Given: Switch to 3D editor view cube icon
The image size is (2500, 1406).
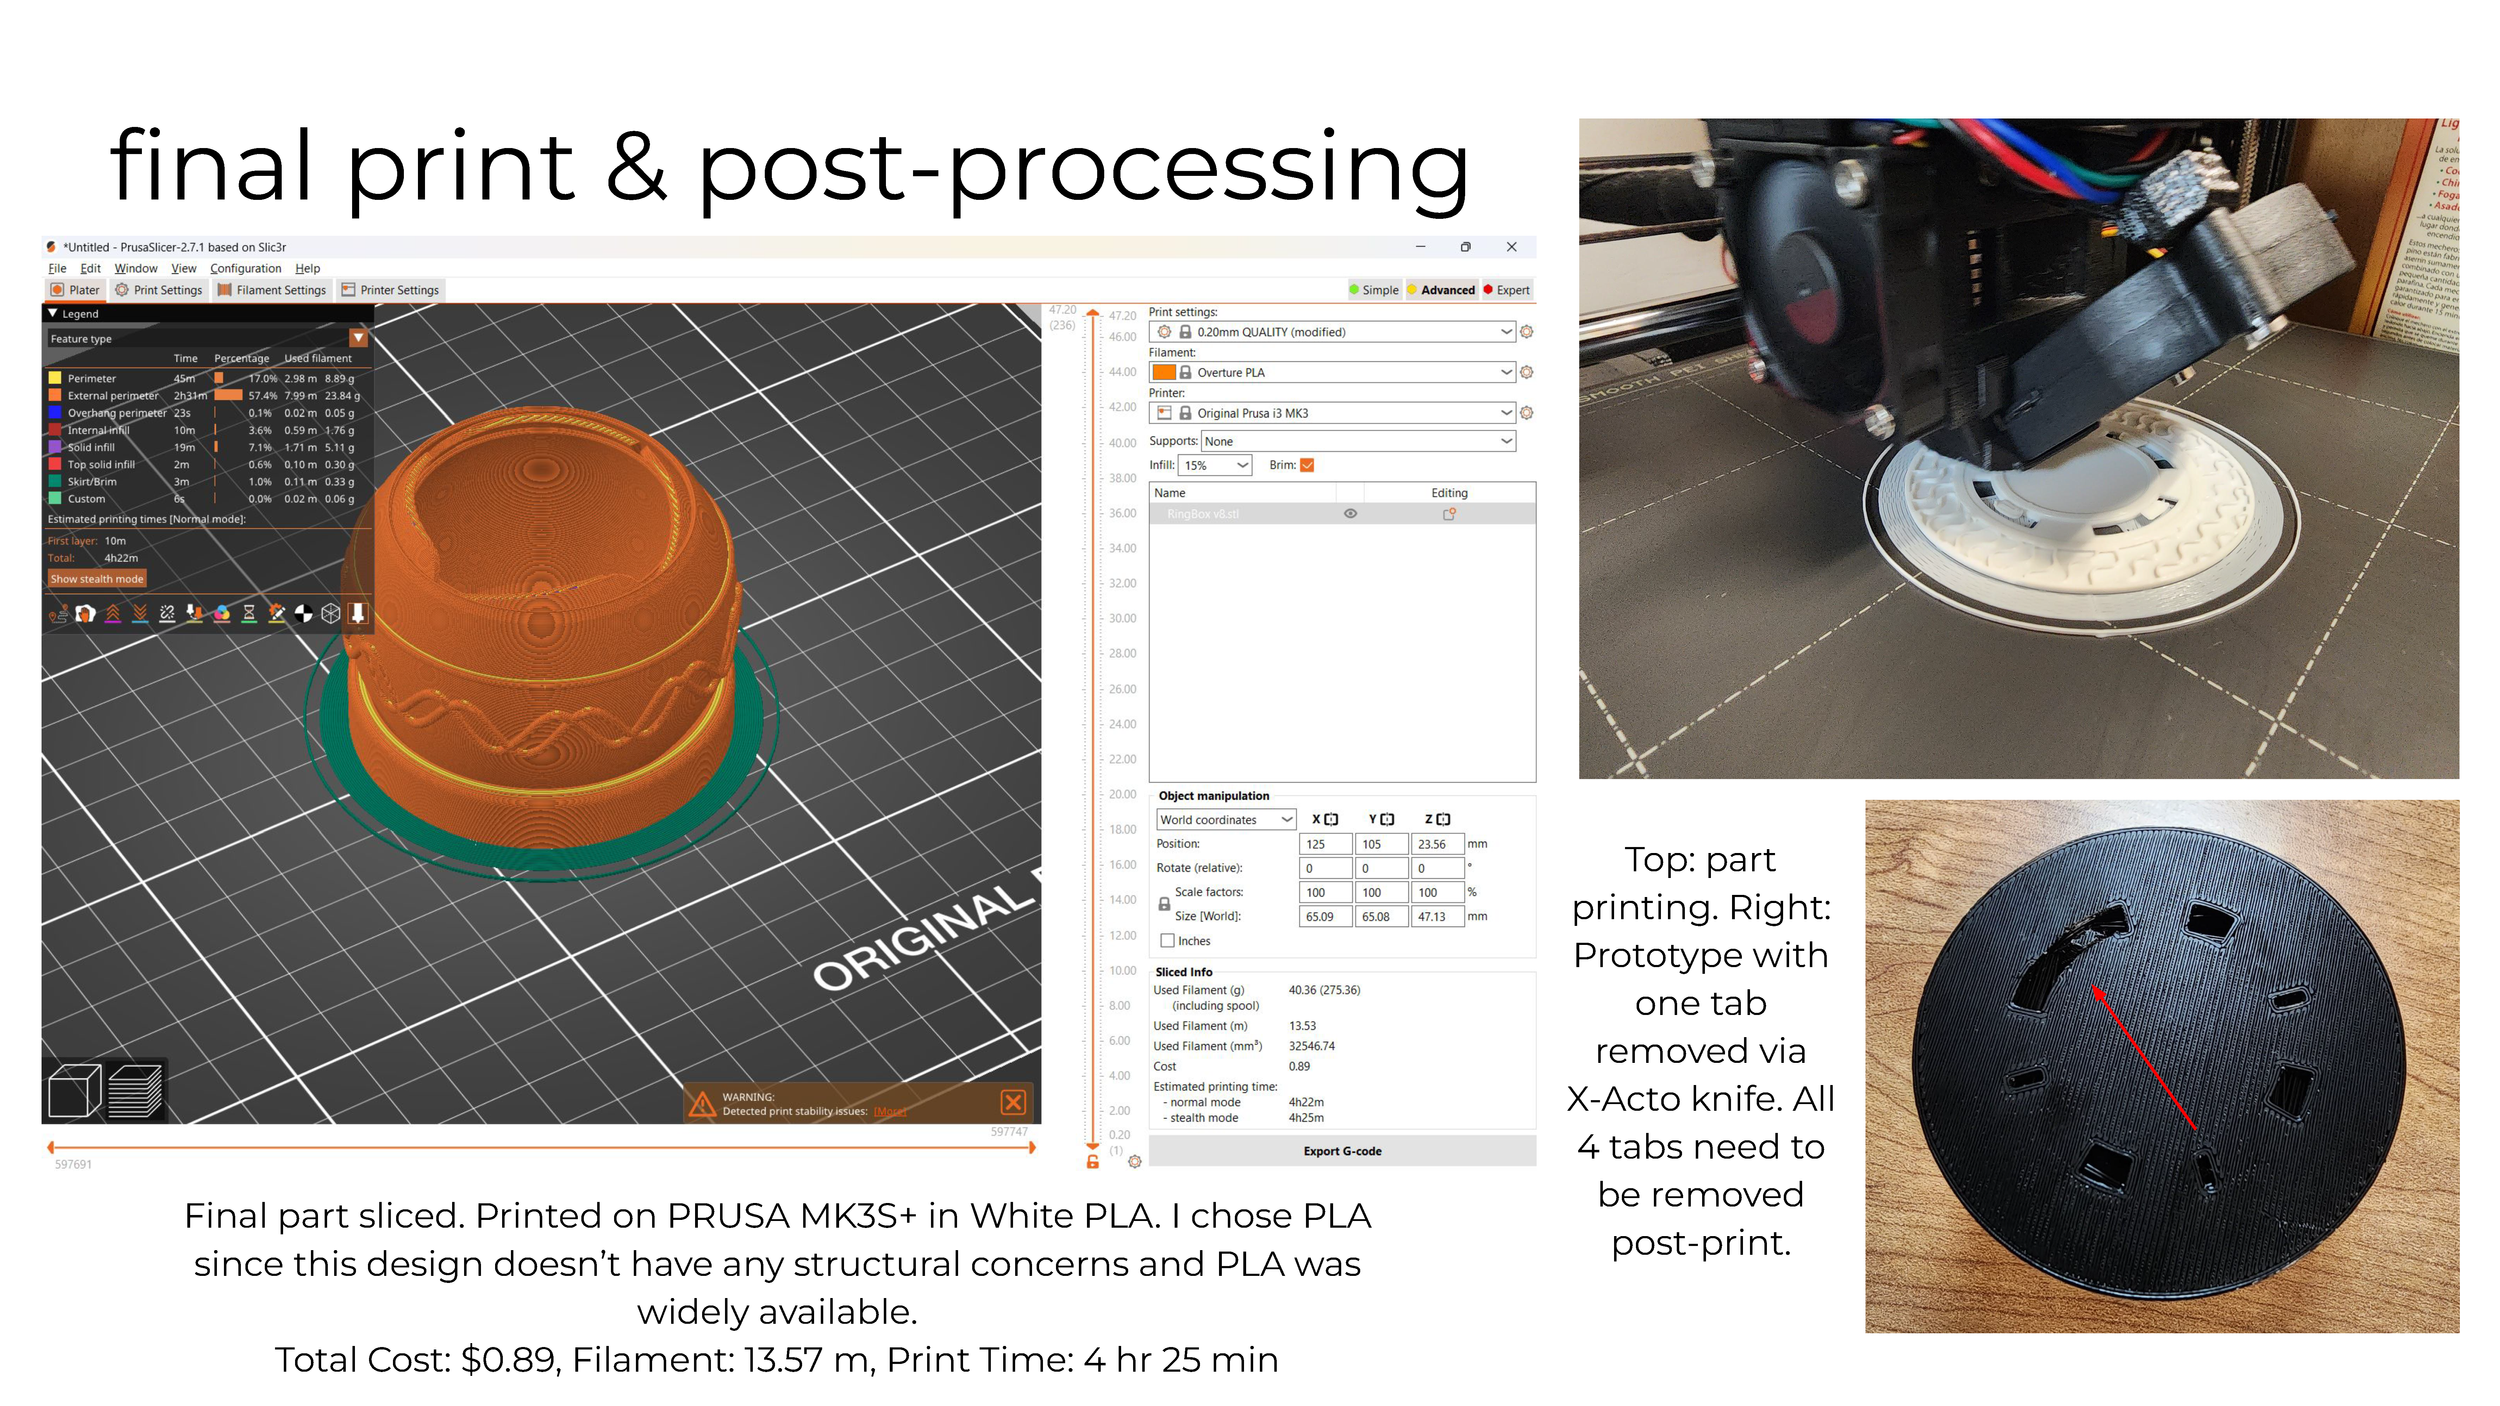Looking at the screenshot, I should [x=74, y=1091].
